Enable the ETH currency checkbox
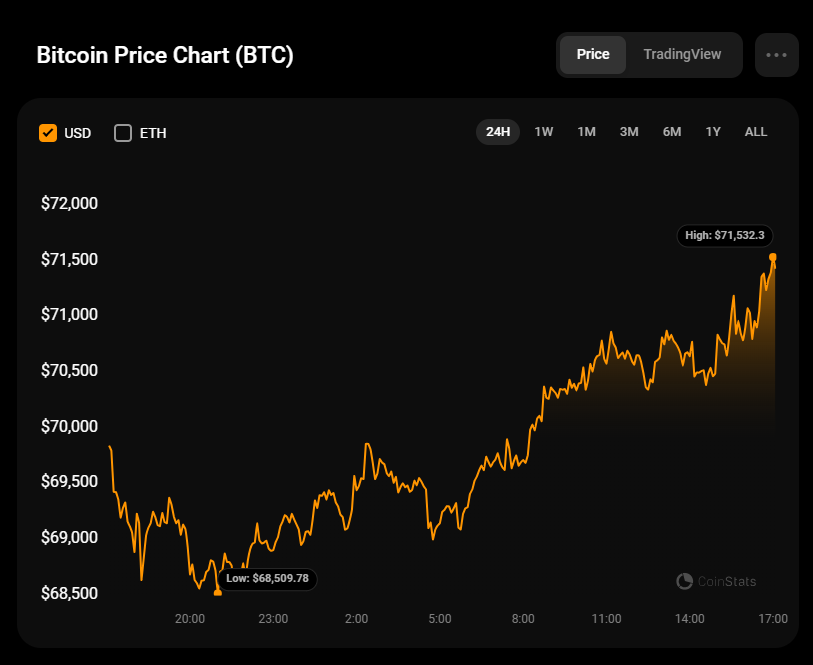Screen dimensions: 813x665 point(123,133)
